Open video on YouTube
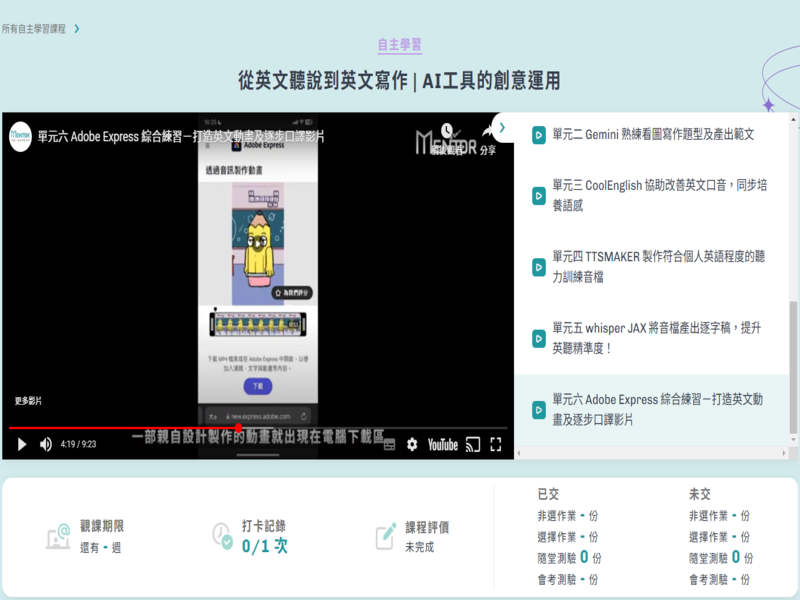 coord(442,444)
